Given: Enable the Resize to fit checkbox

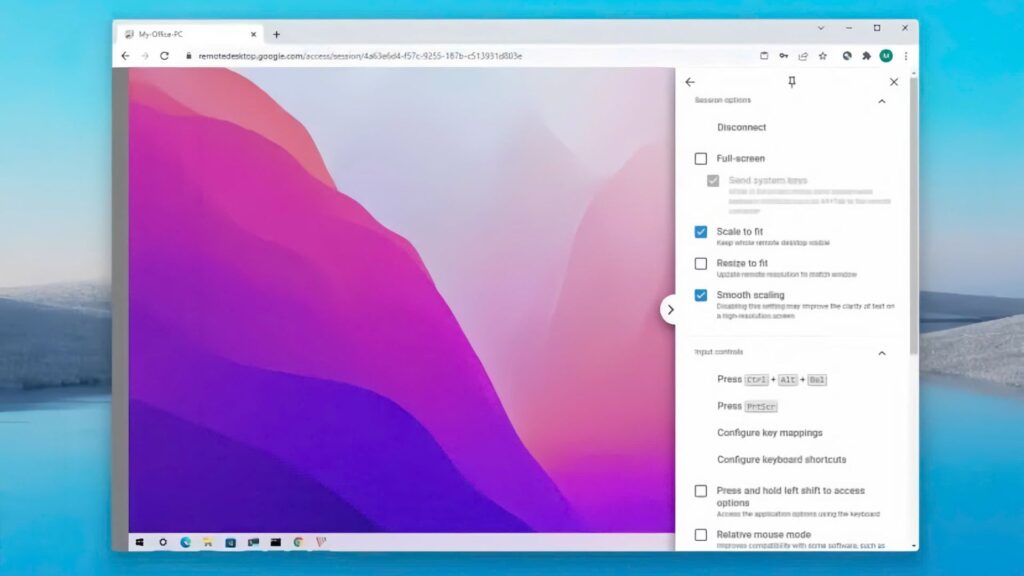Looking at the screenshot, I should 701,264.
